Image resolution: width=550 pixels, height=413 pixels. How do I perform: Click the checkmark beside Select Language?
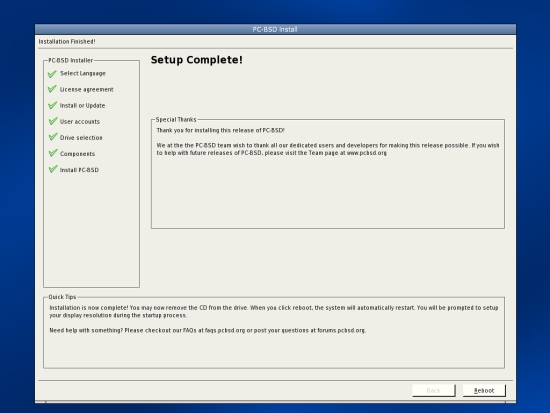pos(52,74)
